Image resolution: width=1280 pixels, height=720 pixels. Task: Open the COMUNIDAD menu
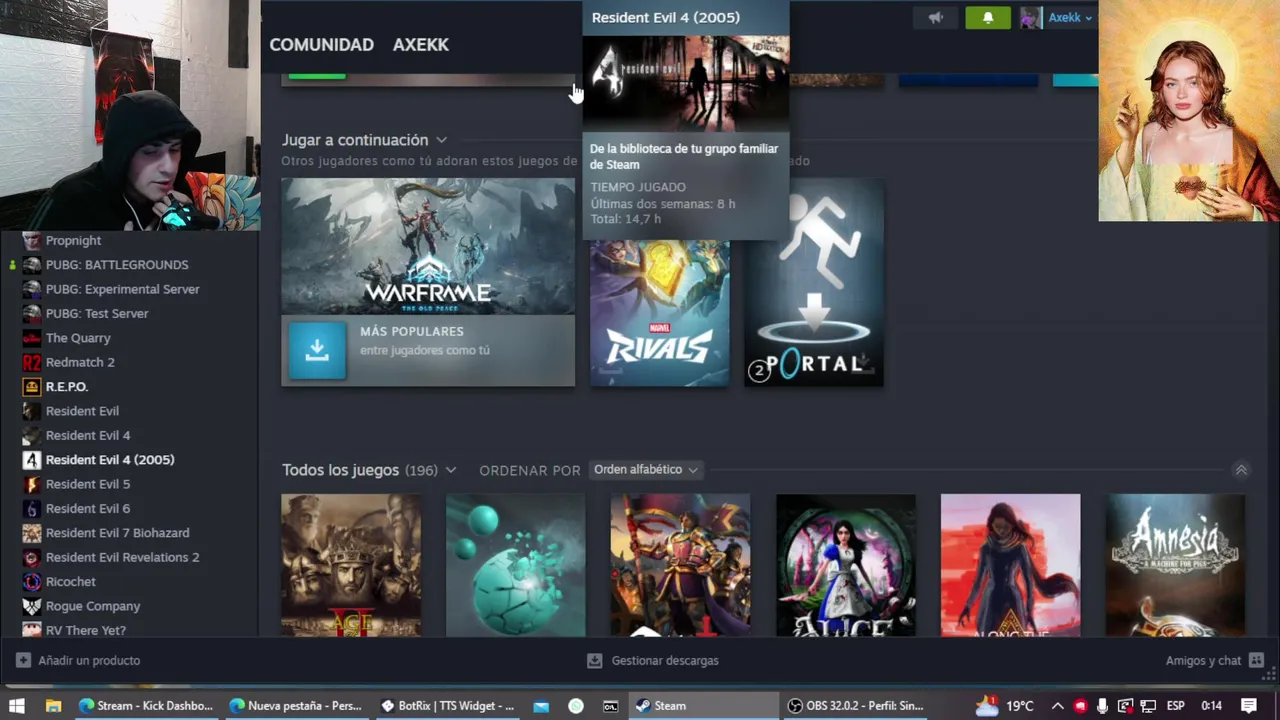pyautogui.click(x=321, y=45)
